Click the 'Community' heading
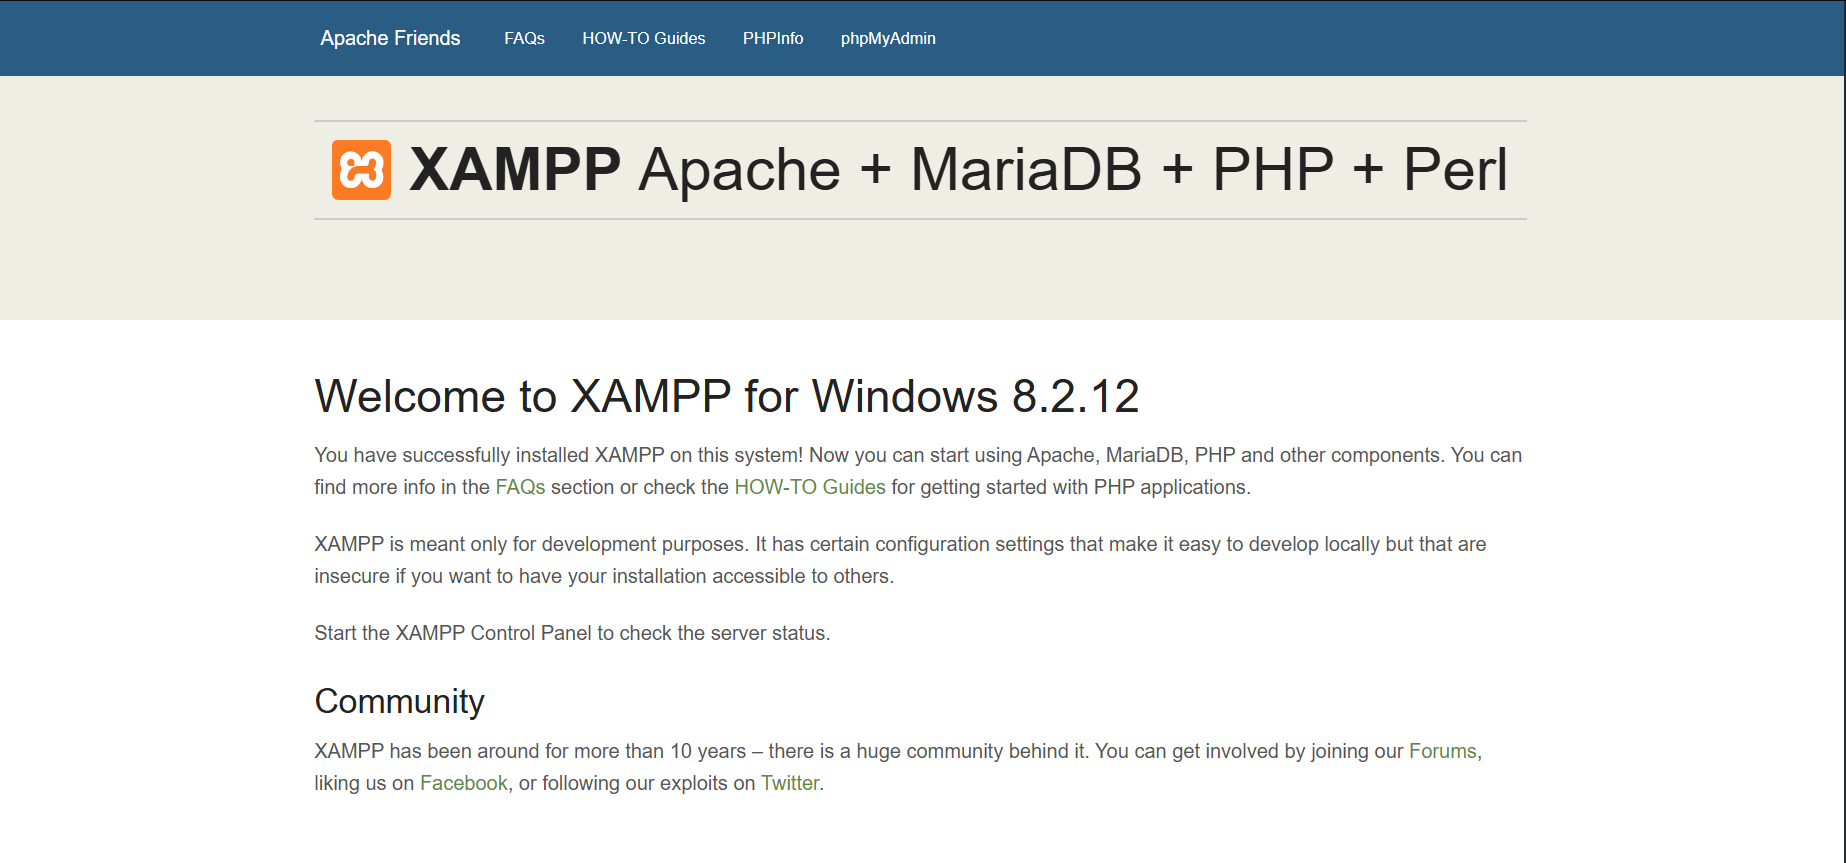This screenshot has height=863, width=1846. click(399, 701)
